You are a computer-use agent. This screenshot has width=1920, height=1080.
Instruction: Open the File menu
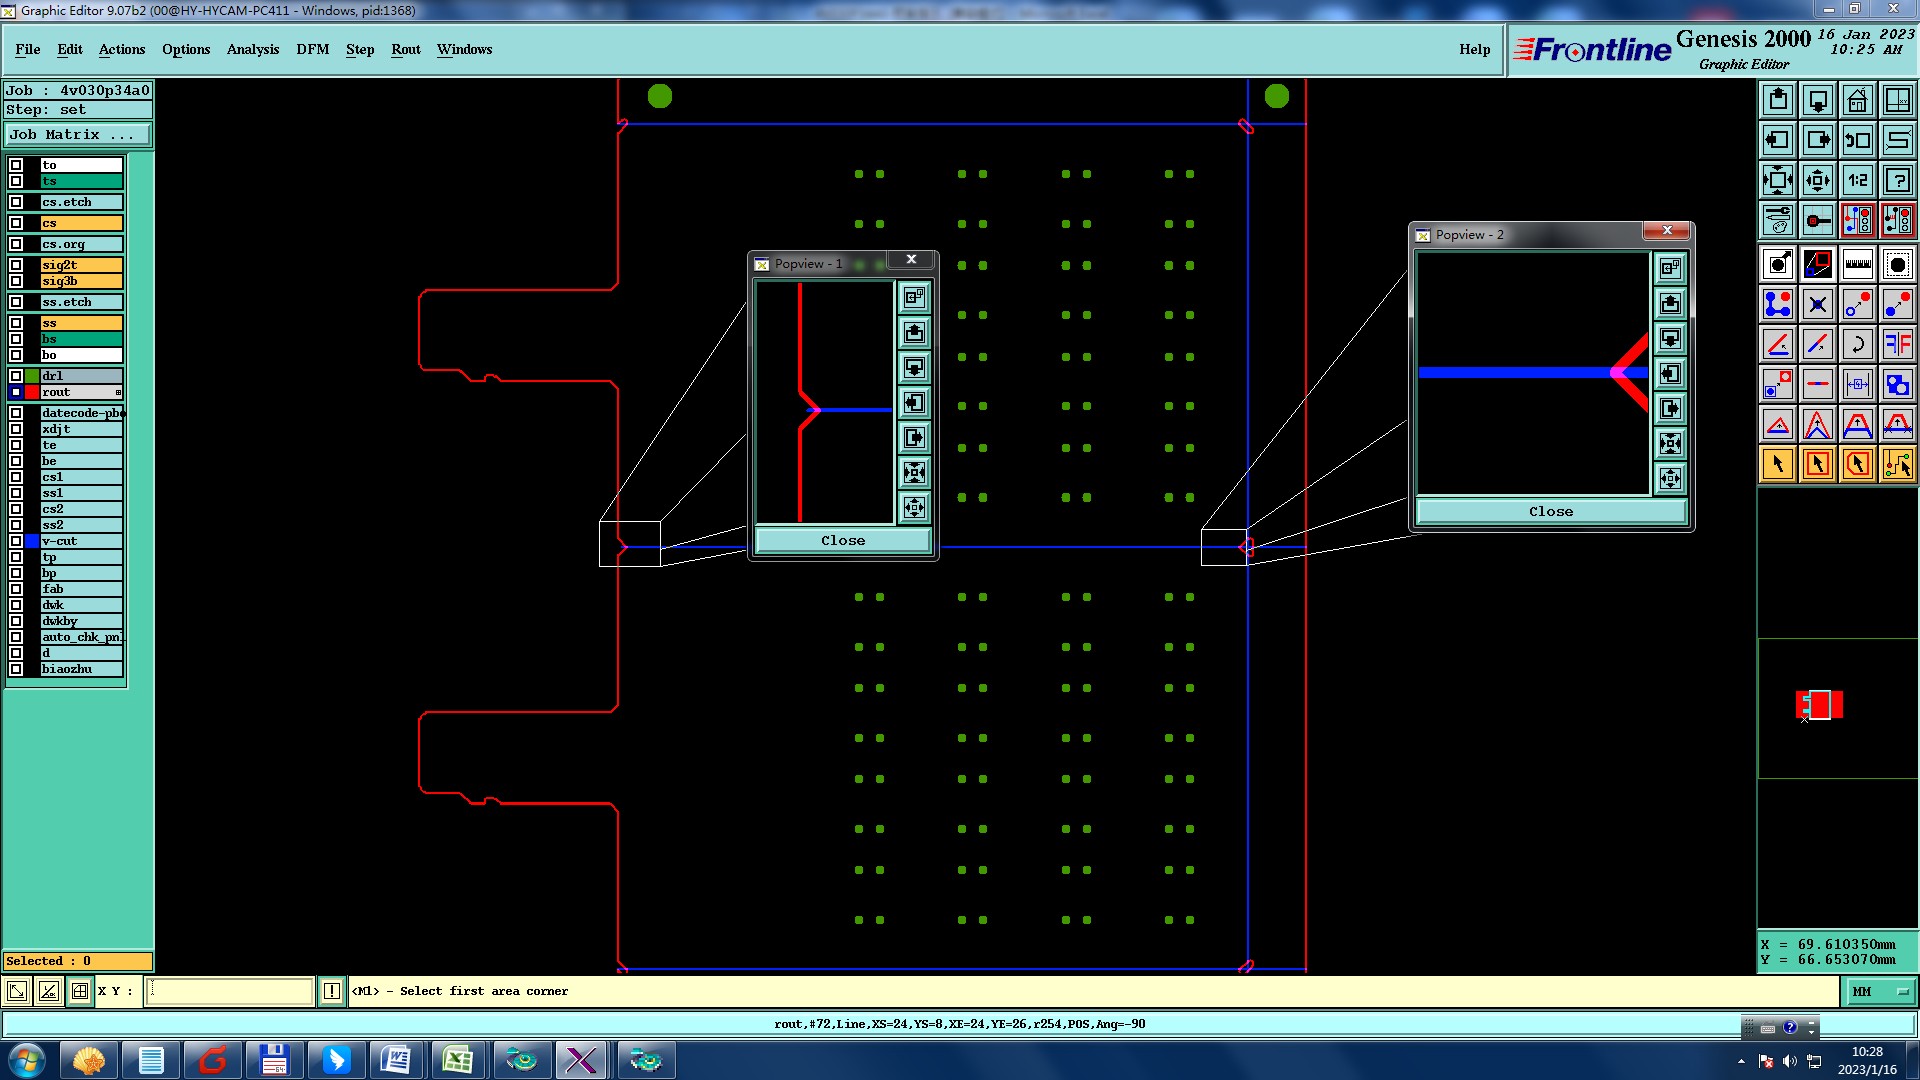pyautogui.click(x=28, y=49)
